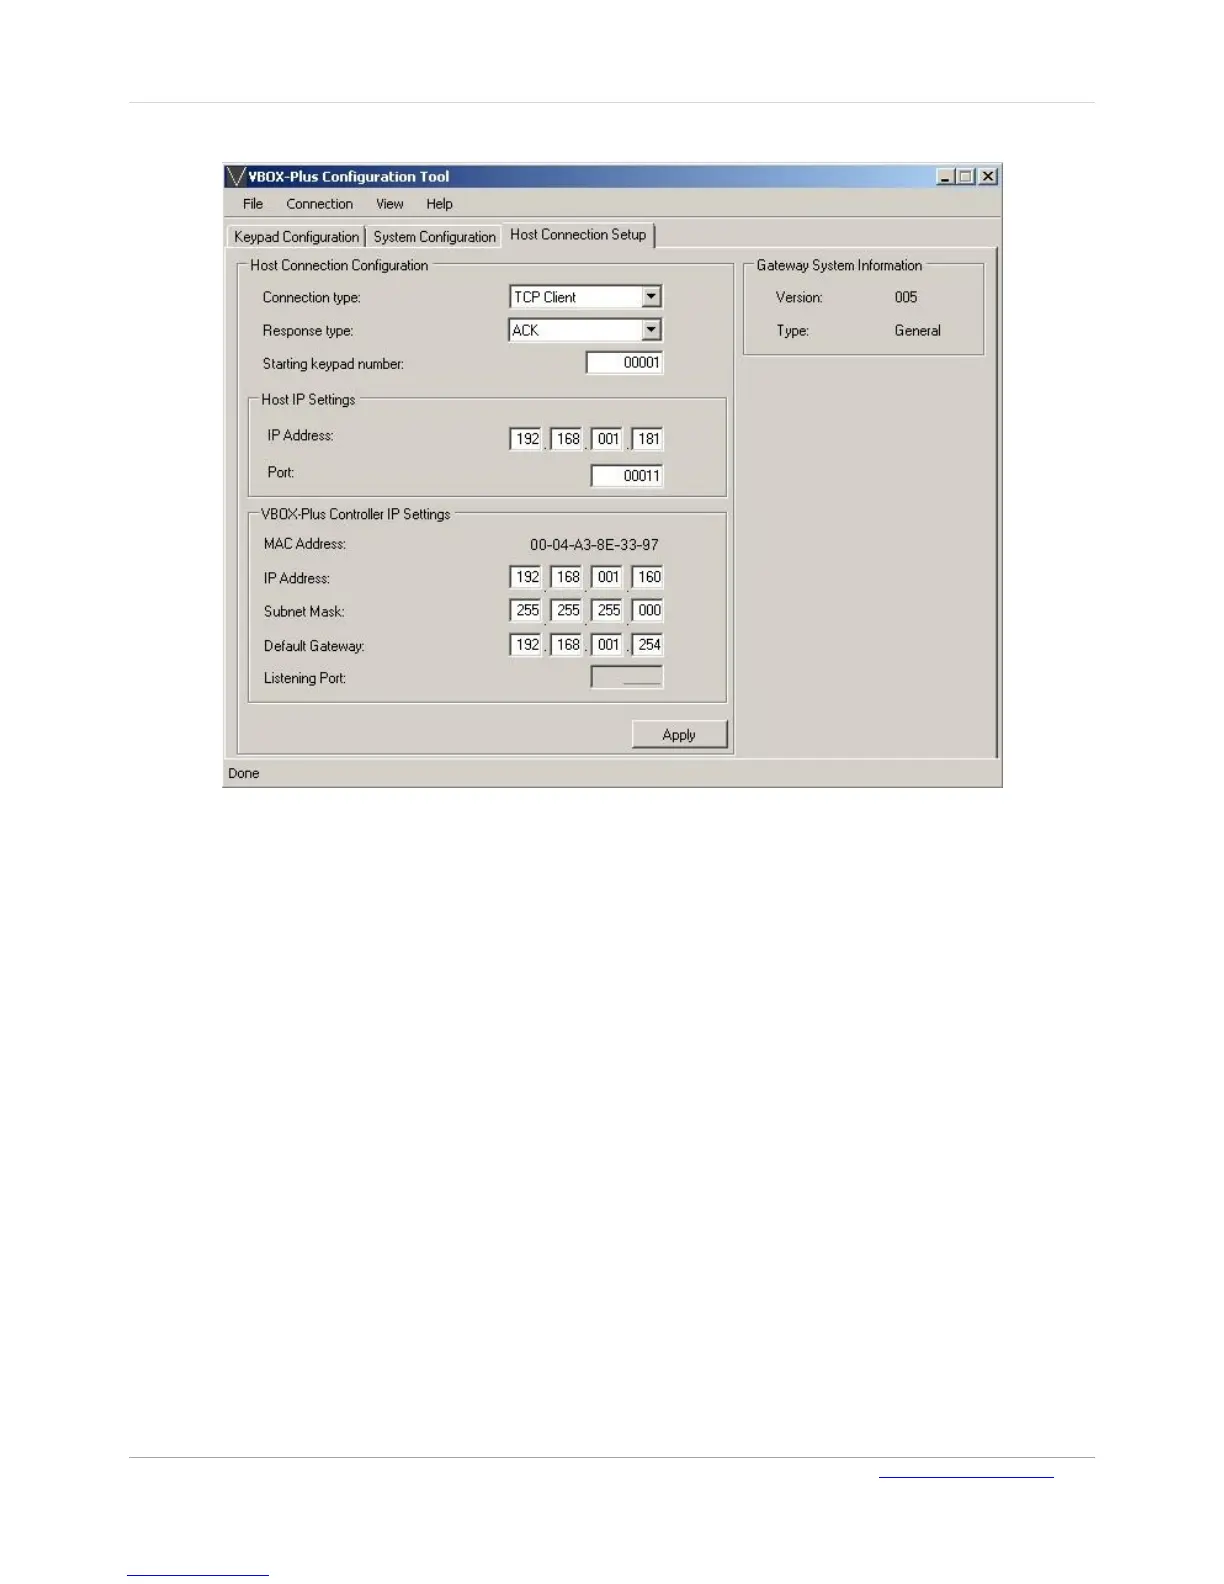Viewport: 1224px width, 1584px height.
Task: Click Subnet Mask last octet 000
Action: (647, 610)
